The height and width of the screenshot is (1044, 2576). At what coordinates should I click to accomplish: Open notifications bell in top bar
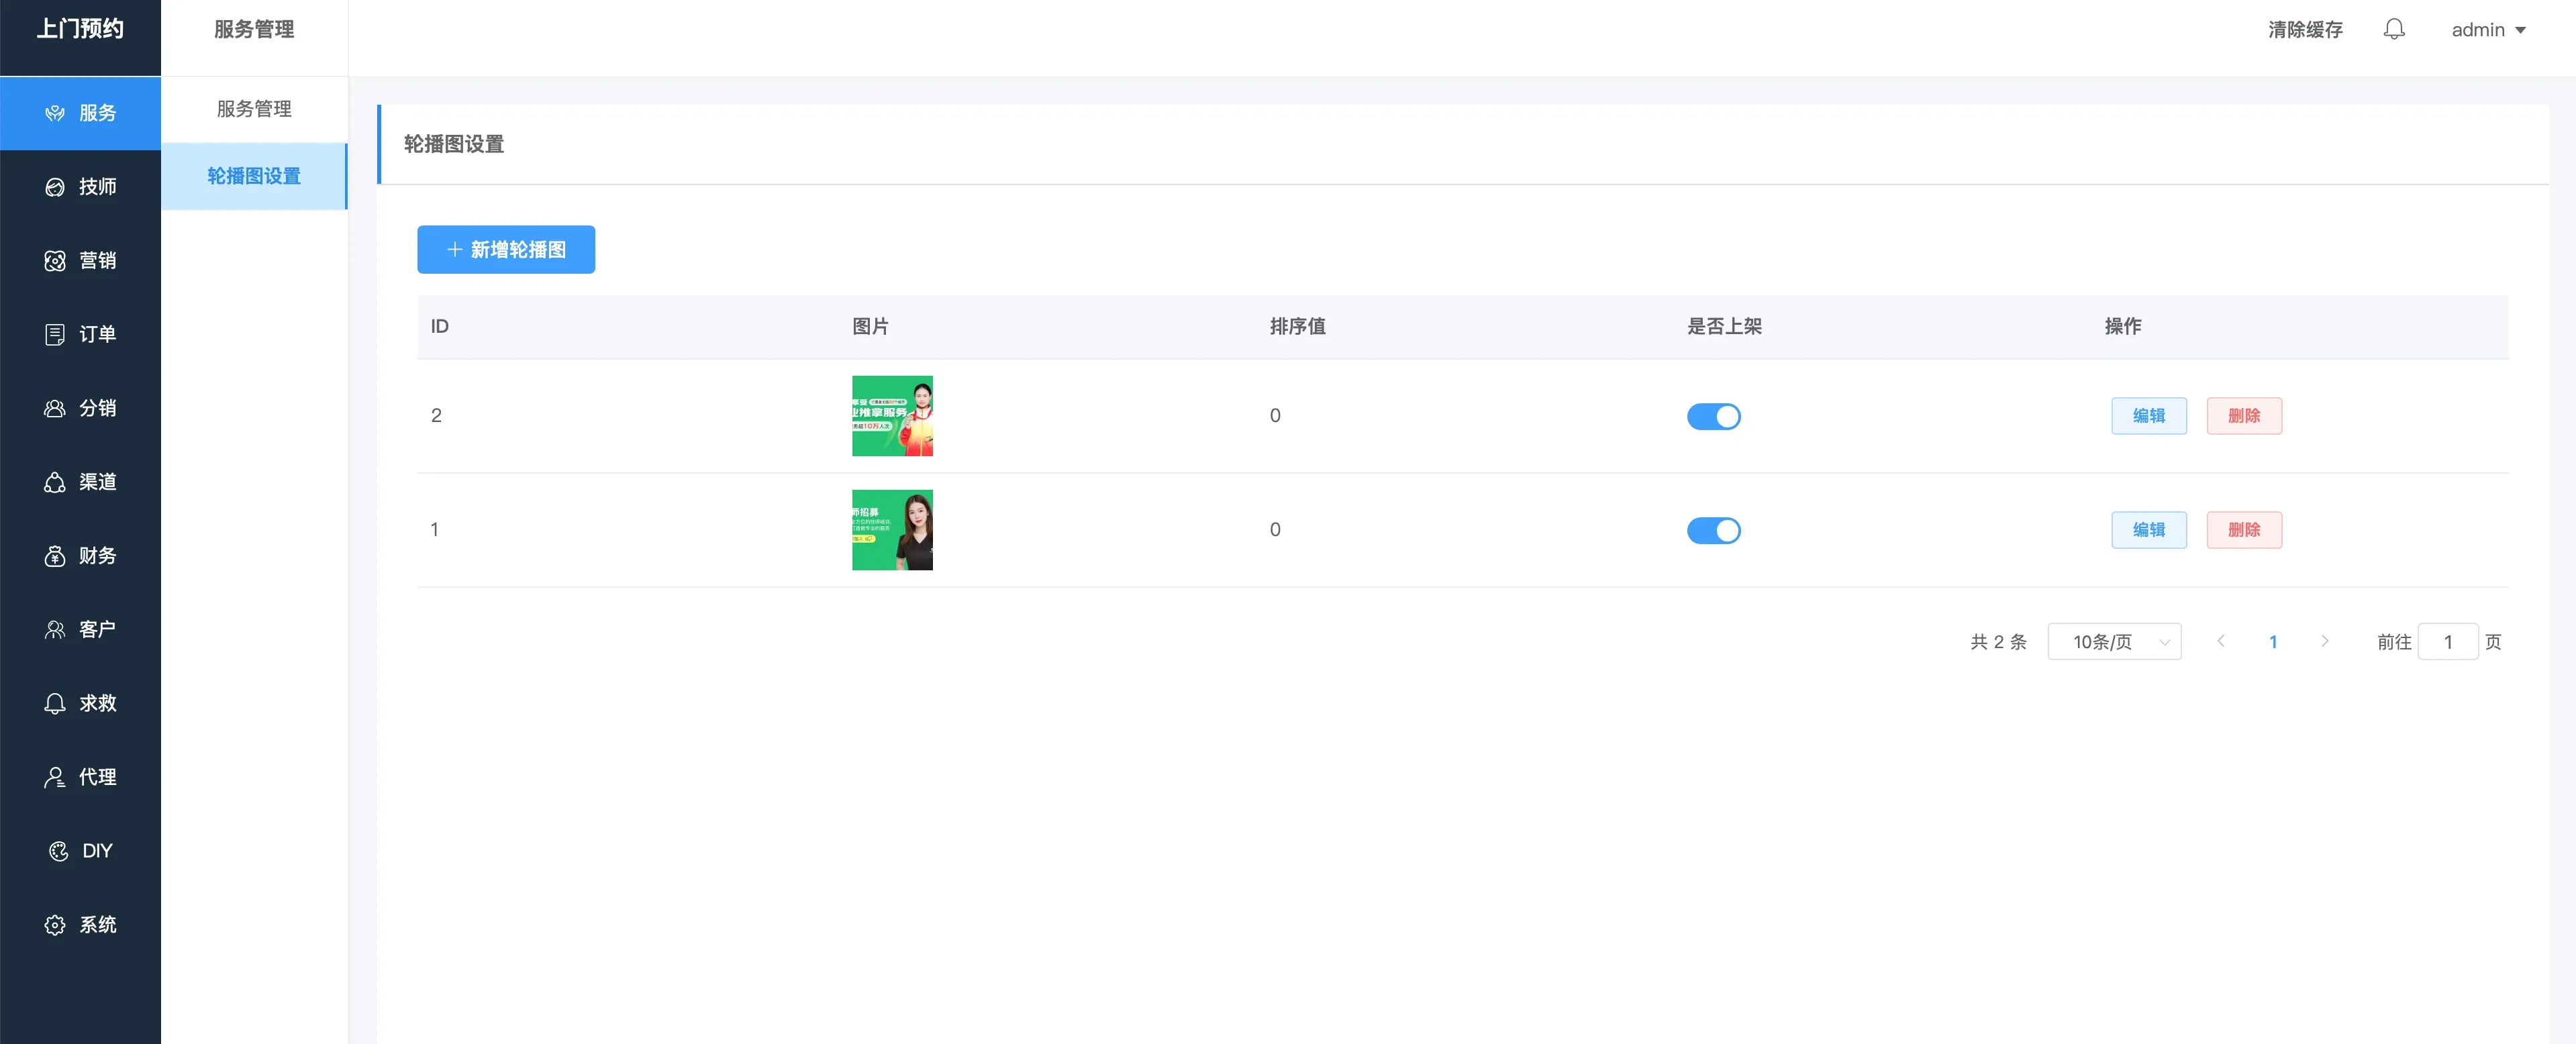[2394, 30]
